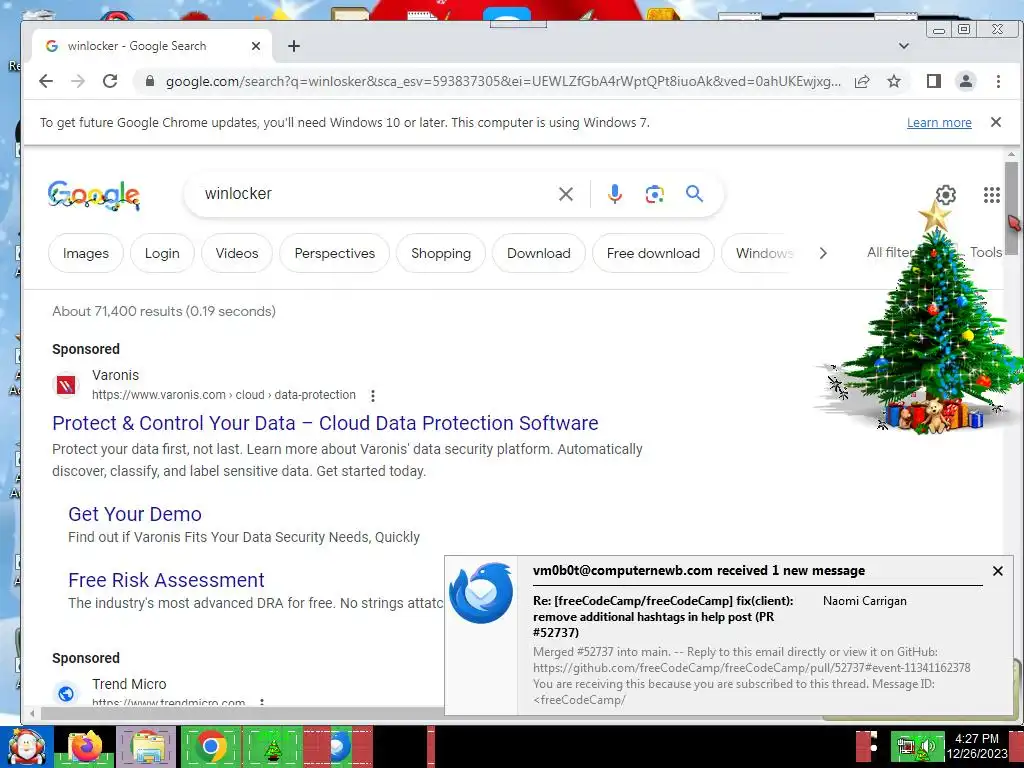Open a new tab with plus button
Screen dimensions: 1024x768
[x=294, y=46]
